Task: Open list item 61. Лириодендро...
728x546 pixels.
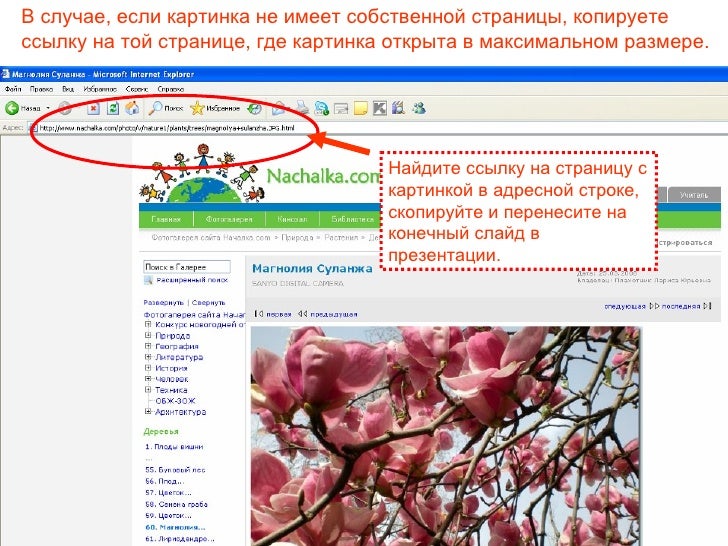Action: 180,539
